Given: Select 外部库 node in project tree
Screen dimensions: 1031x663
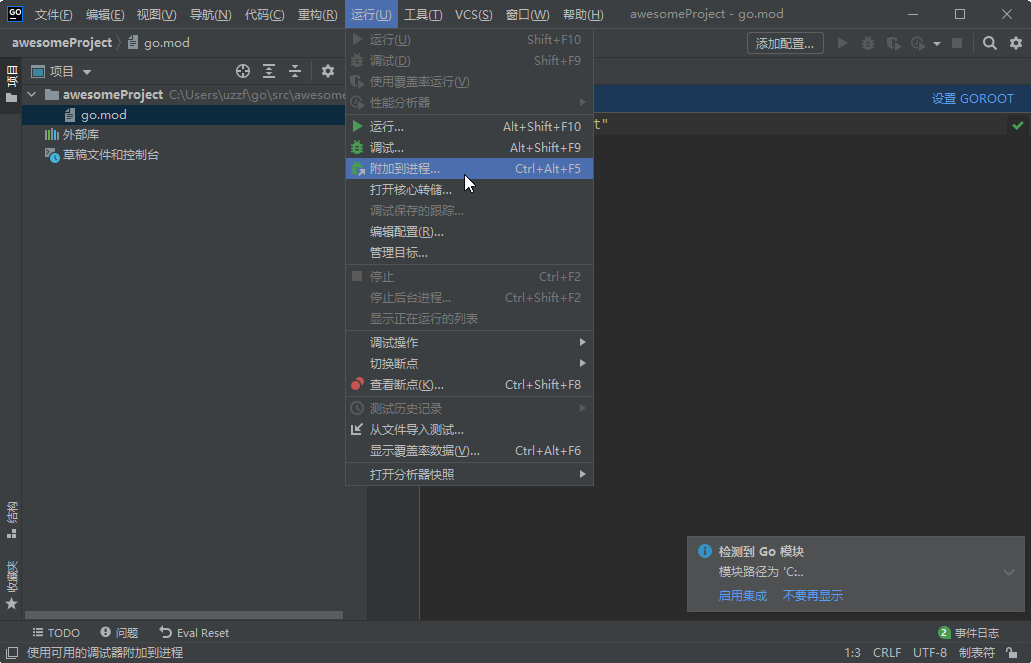Looking at the screenshot, I should pos(72,134).
